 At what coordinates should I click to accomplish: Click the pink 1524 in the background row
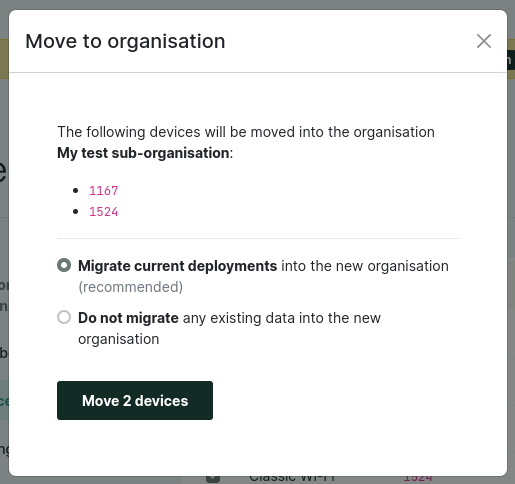[x=418, y=479]
